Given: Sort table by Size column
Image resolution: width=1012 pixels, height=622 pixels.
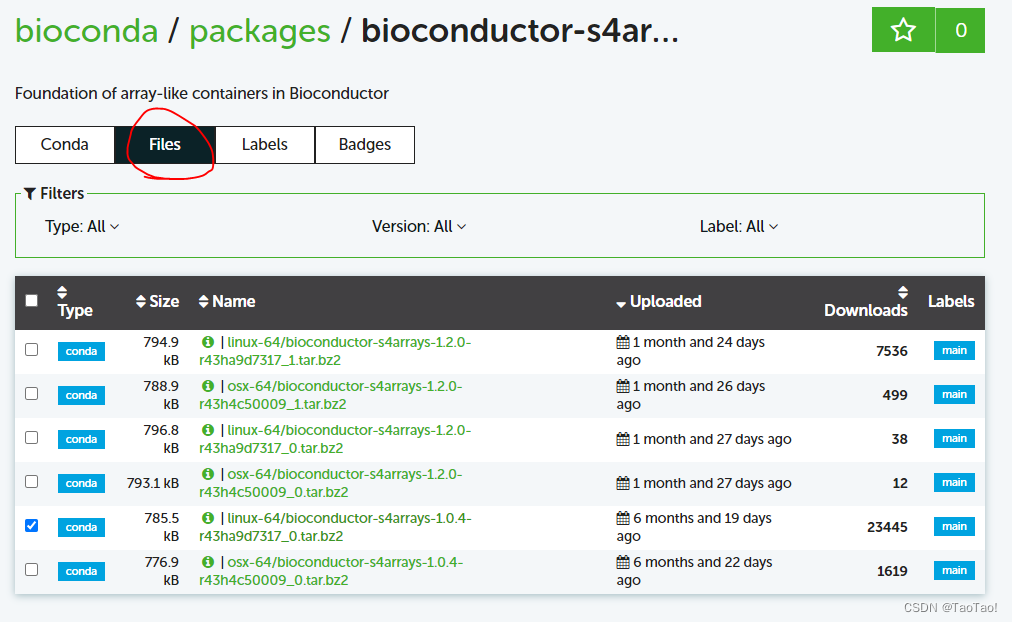Looking at the screenshot, I should [157, 301].
